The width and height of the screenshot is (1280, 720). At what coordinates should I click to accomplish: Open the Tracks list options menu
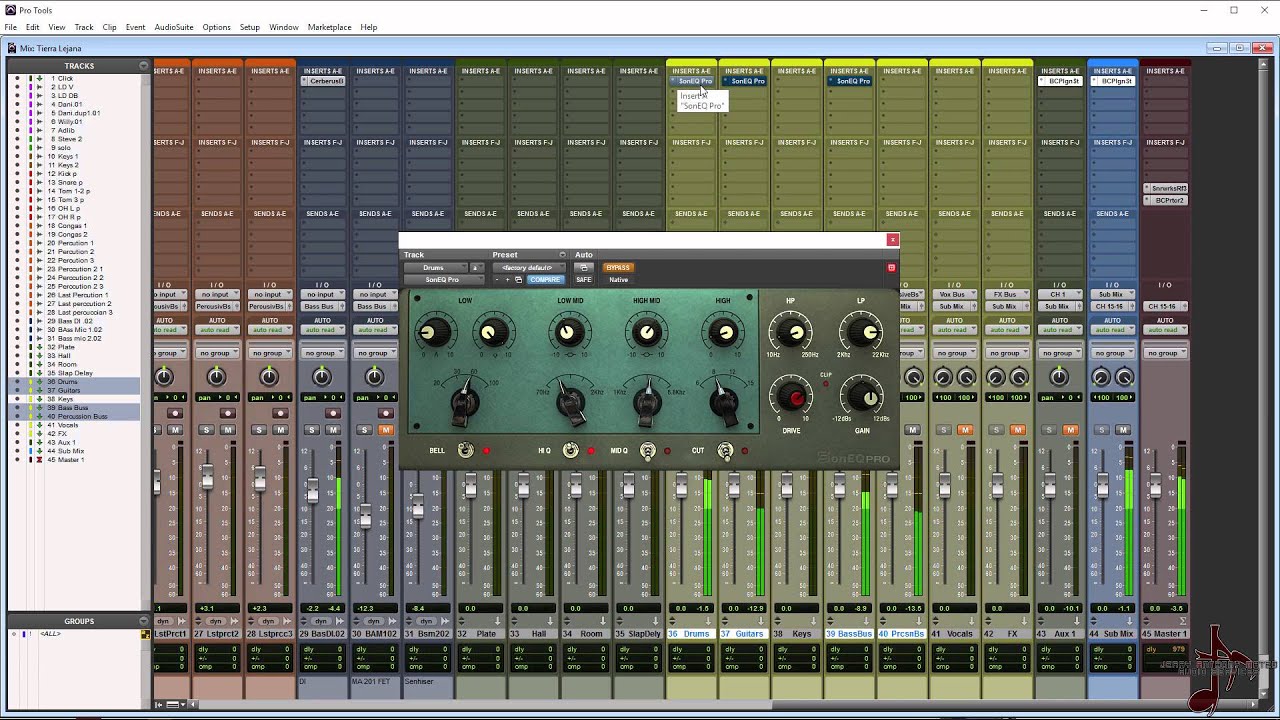[144, 66]
